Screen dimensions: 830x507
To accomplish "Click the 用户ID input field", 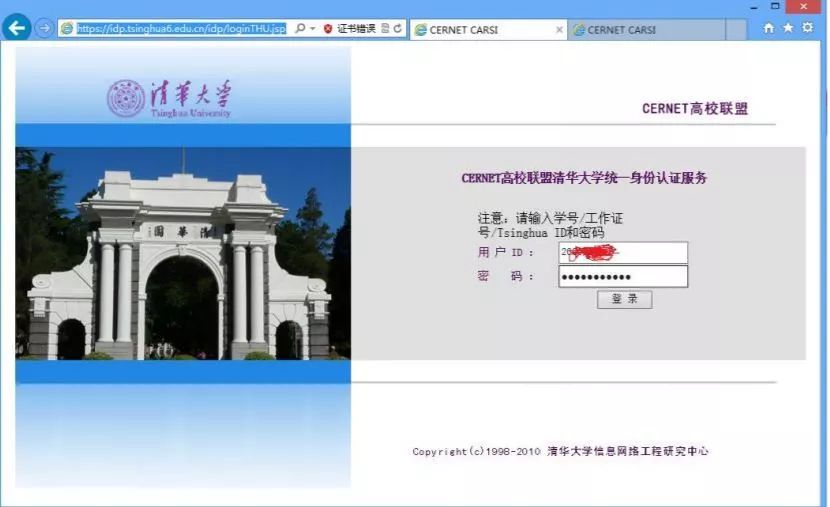I will [623, 253].
